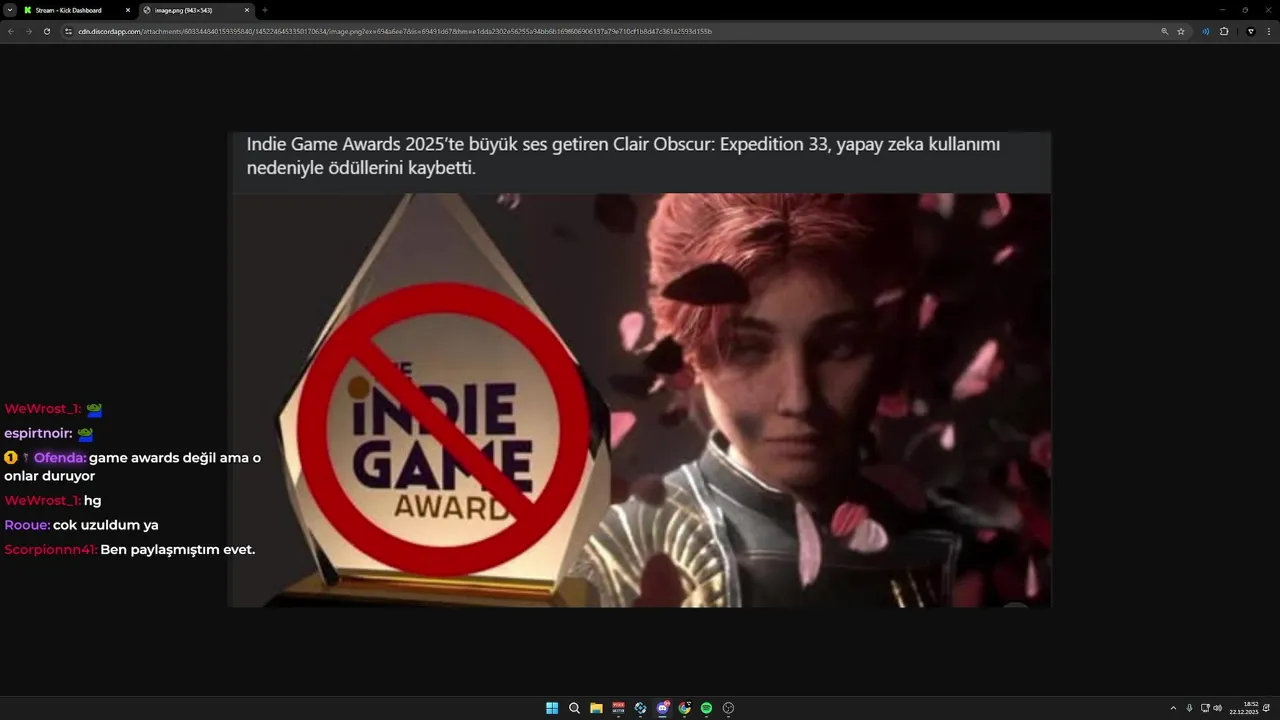
Task: Restore down the browser window
Action: (1245, 10)
